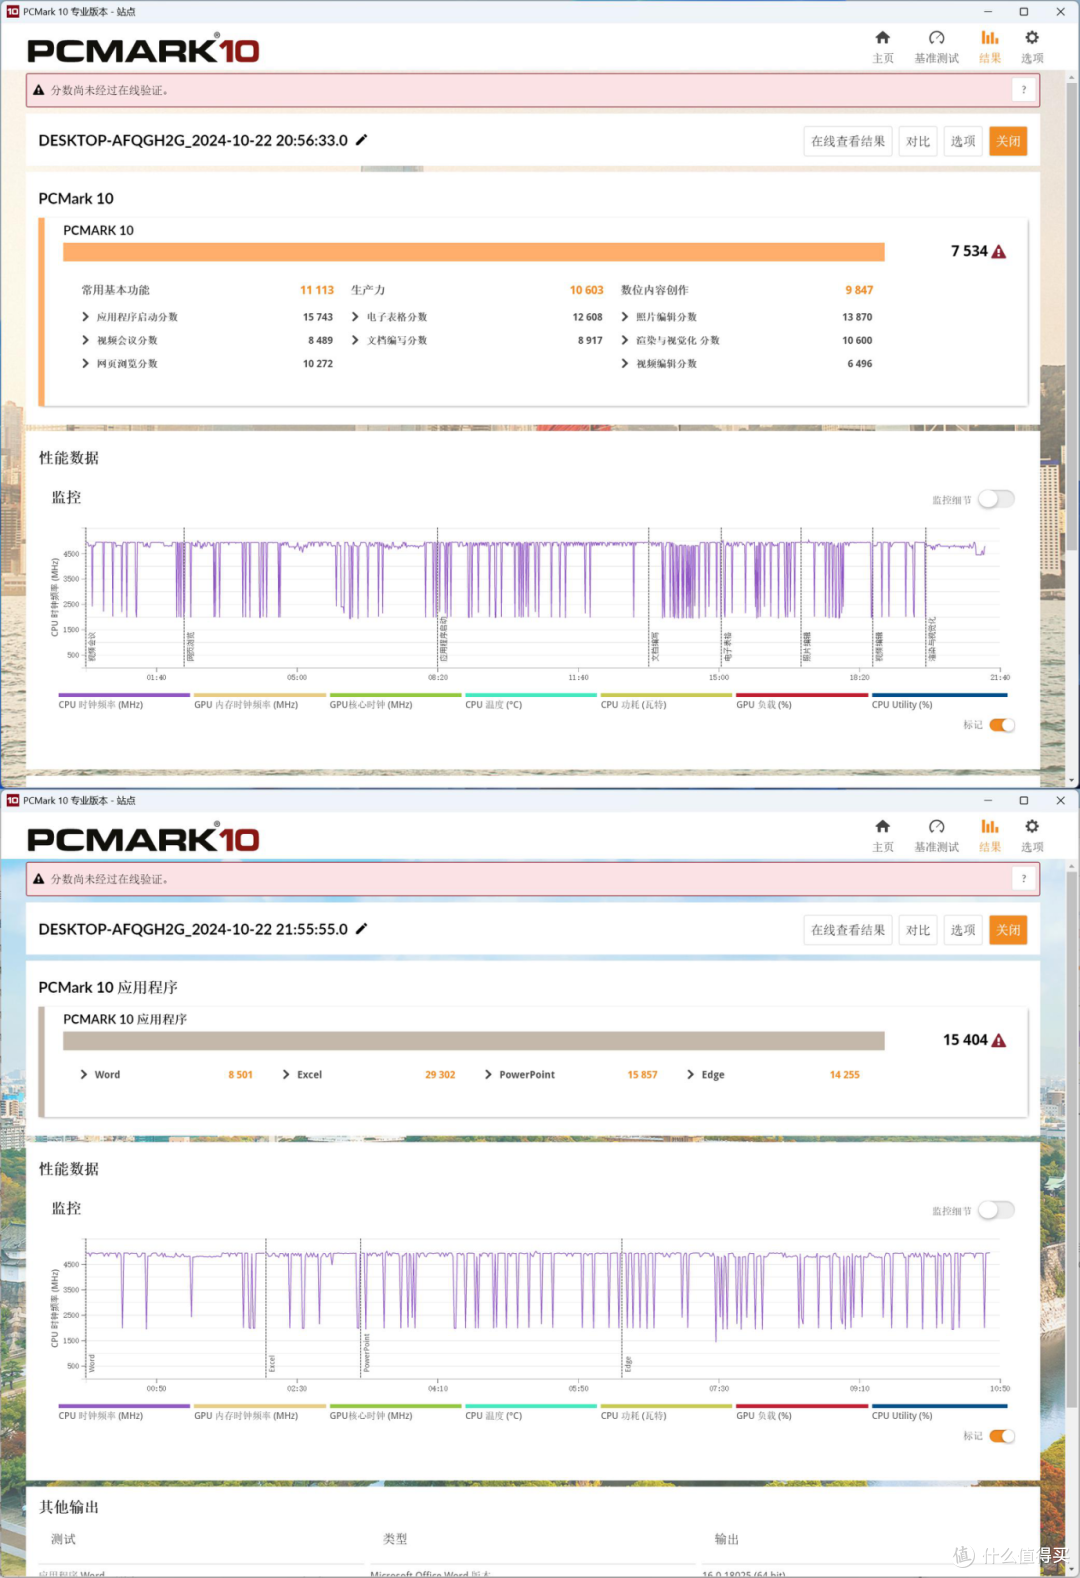Image resolution: width=1080 pixels, height=1578 pixels.
Task: Click orange close button in bottom window
Action: coord(1008,930)
